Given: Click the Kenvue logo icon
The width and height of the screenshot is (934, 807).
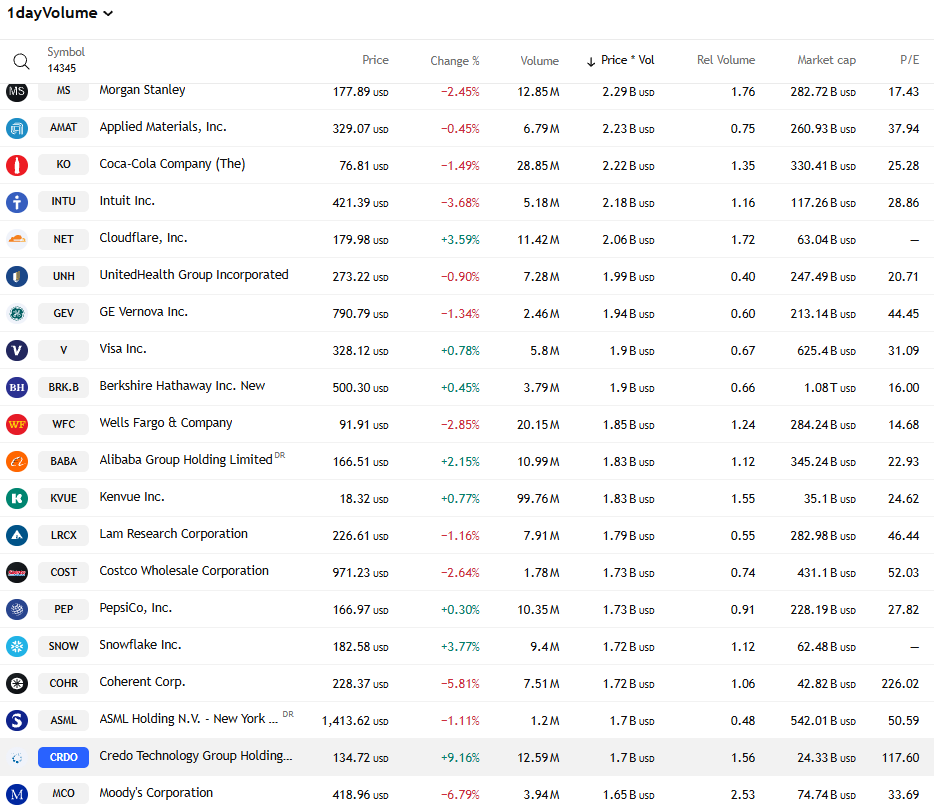Looking at the screenshot, I should pyautogui.click(x=17, y=498).
